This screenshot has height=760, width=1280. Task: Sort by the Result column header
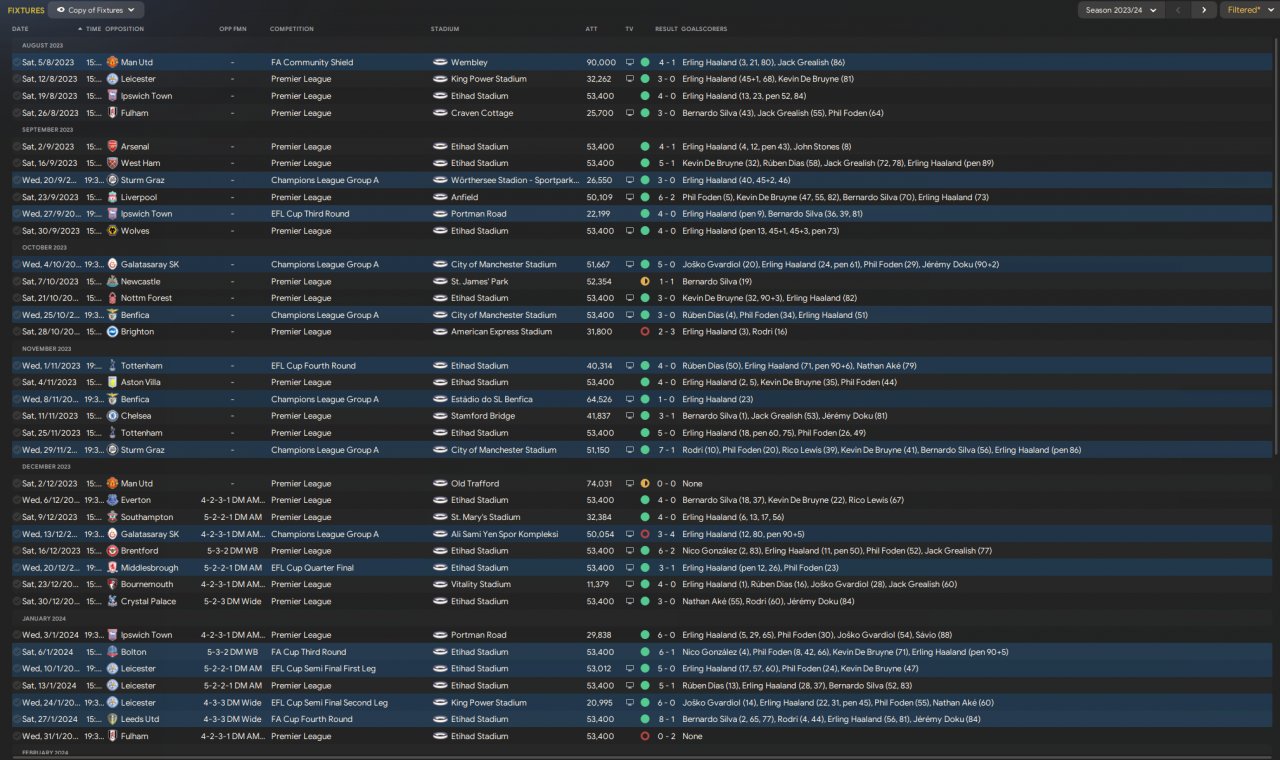[x=666, y=29]
